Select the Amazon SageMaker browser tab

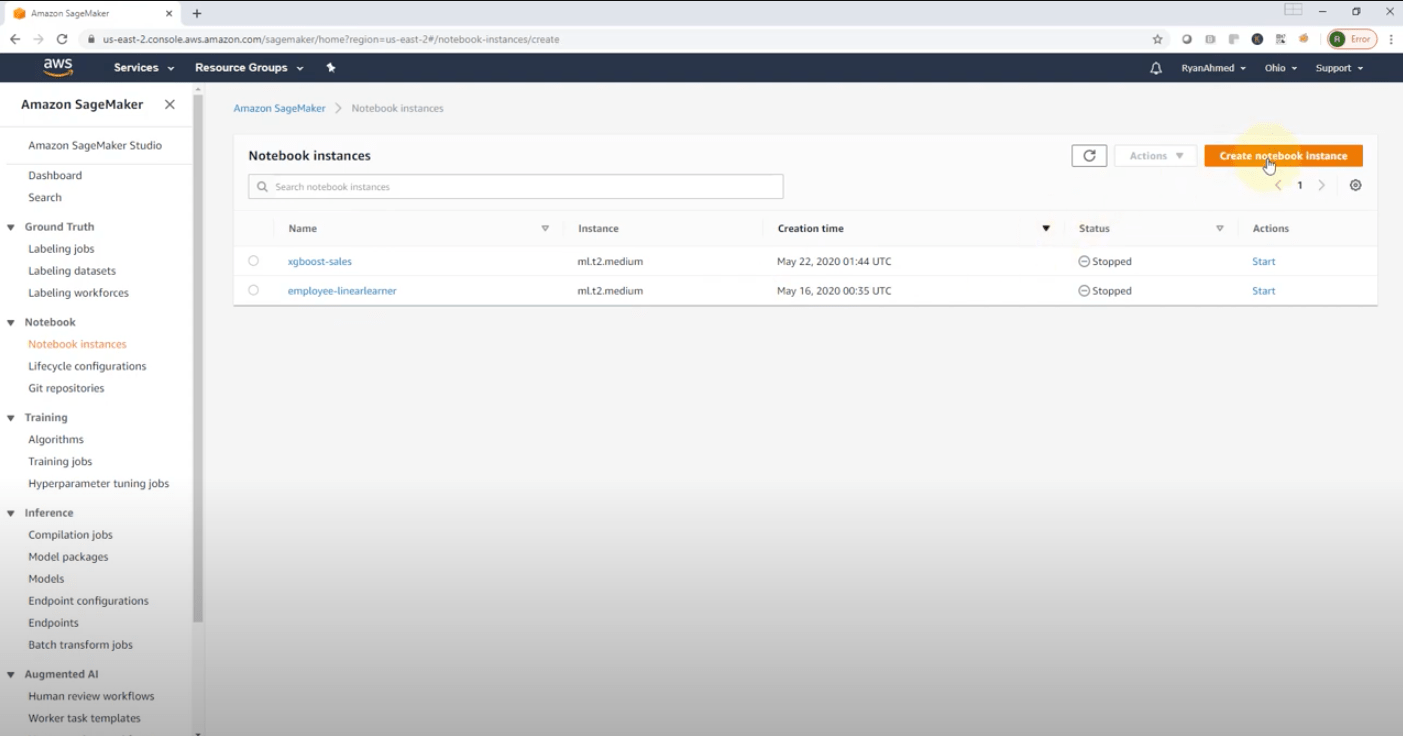[92, 13]
